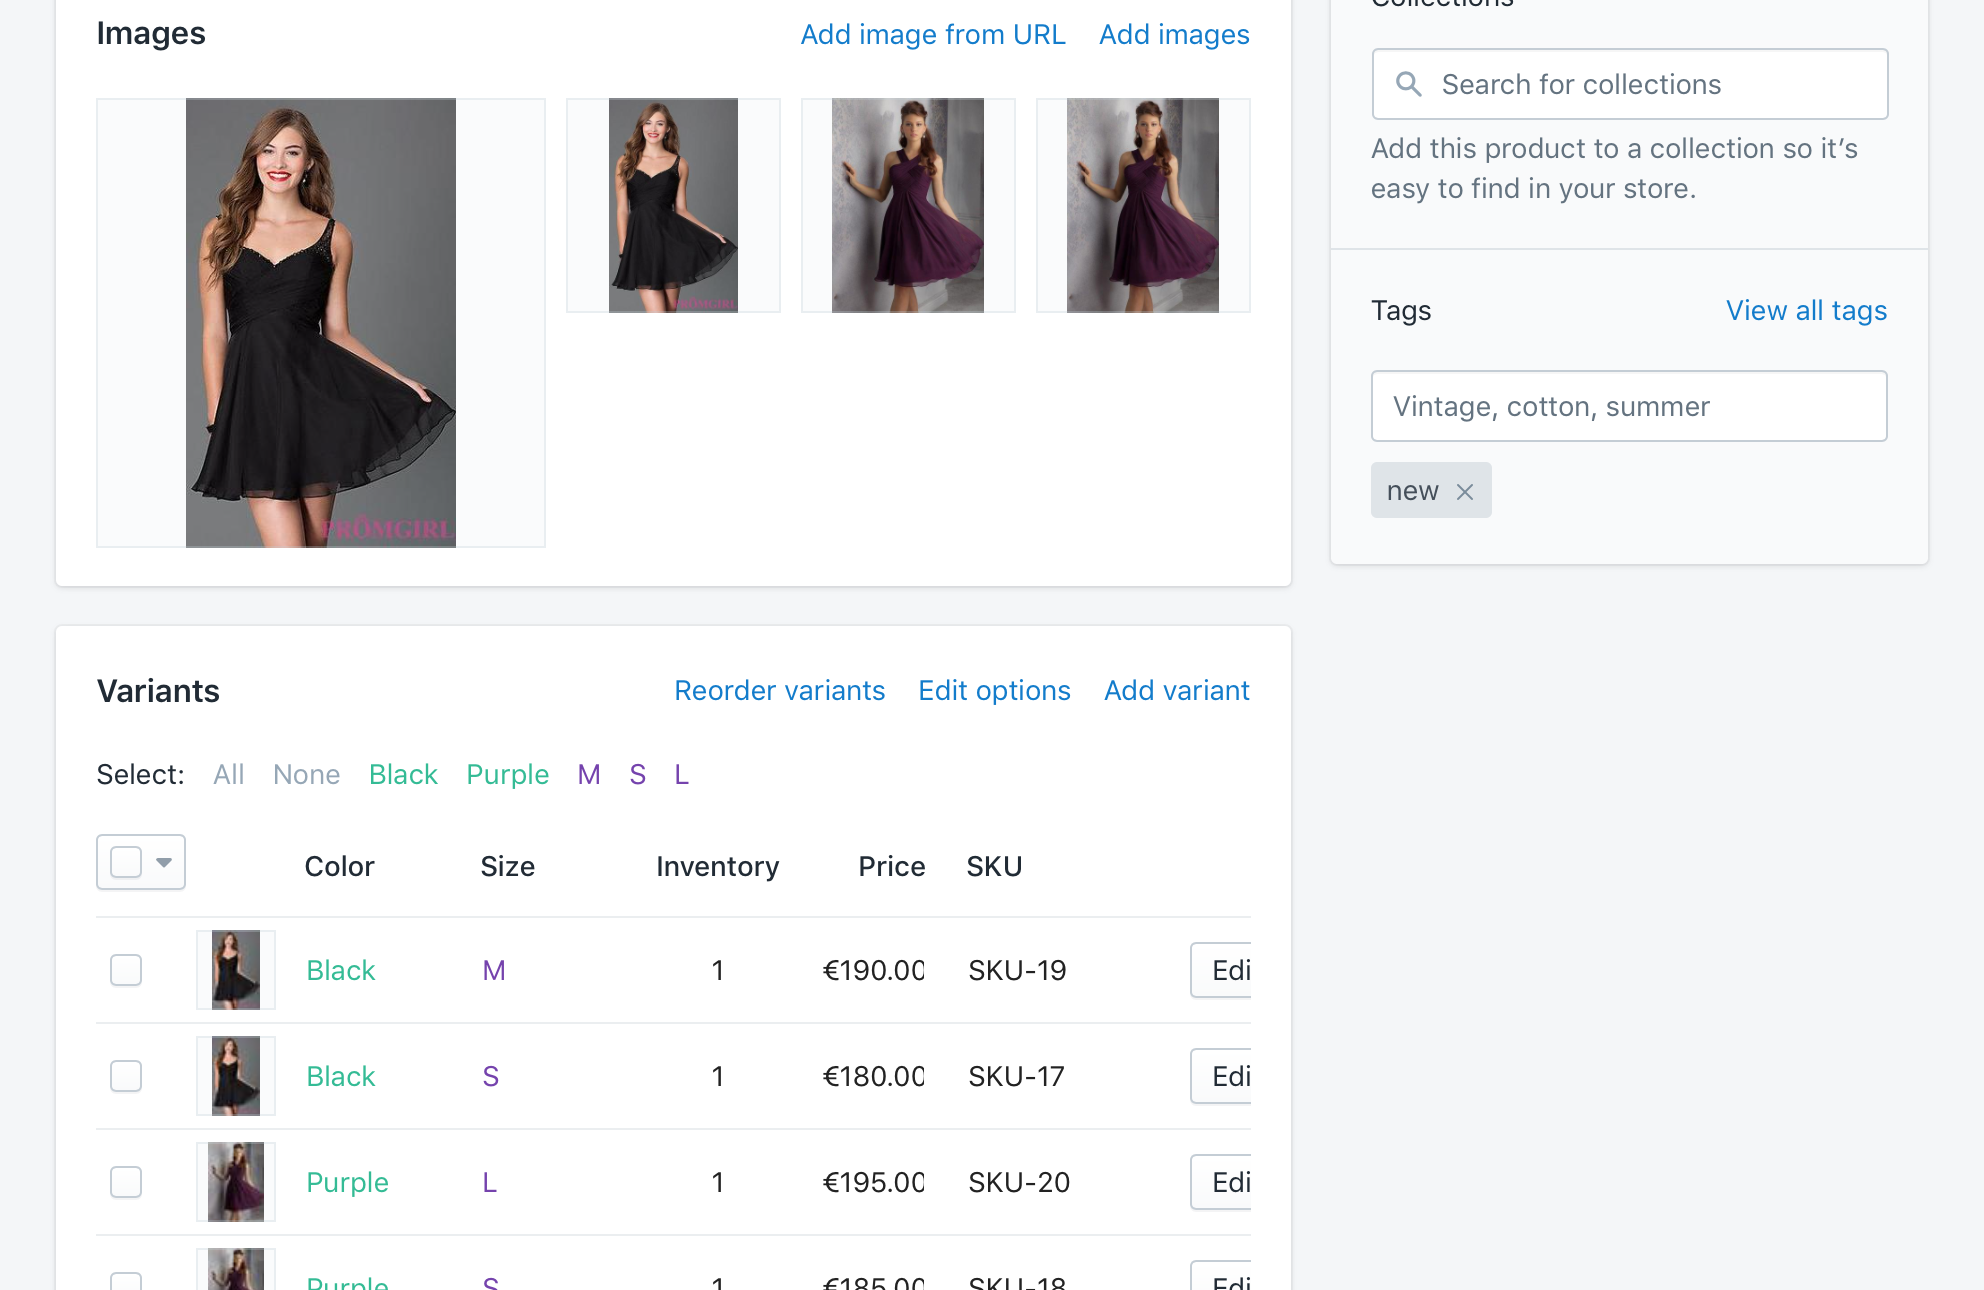Click Edit options link
This screenshot has width=1984, height=1290.
(994, 690)
